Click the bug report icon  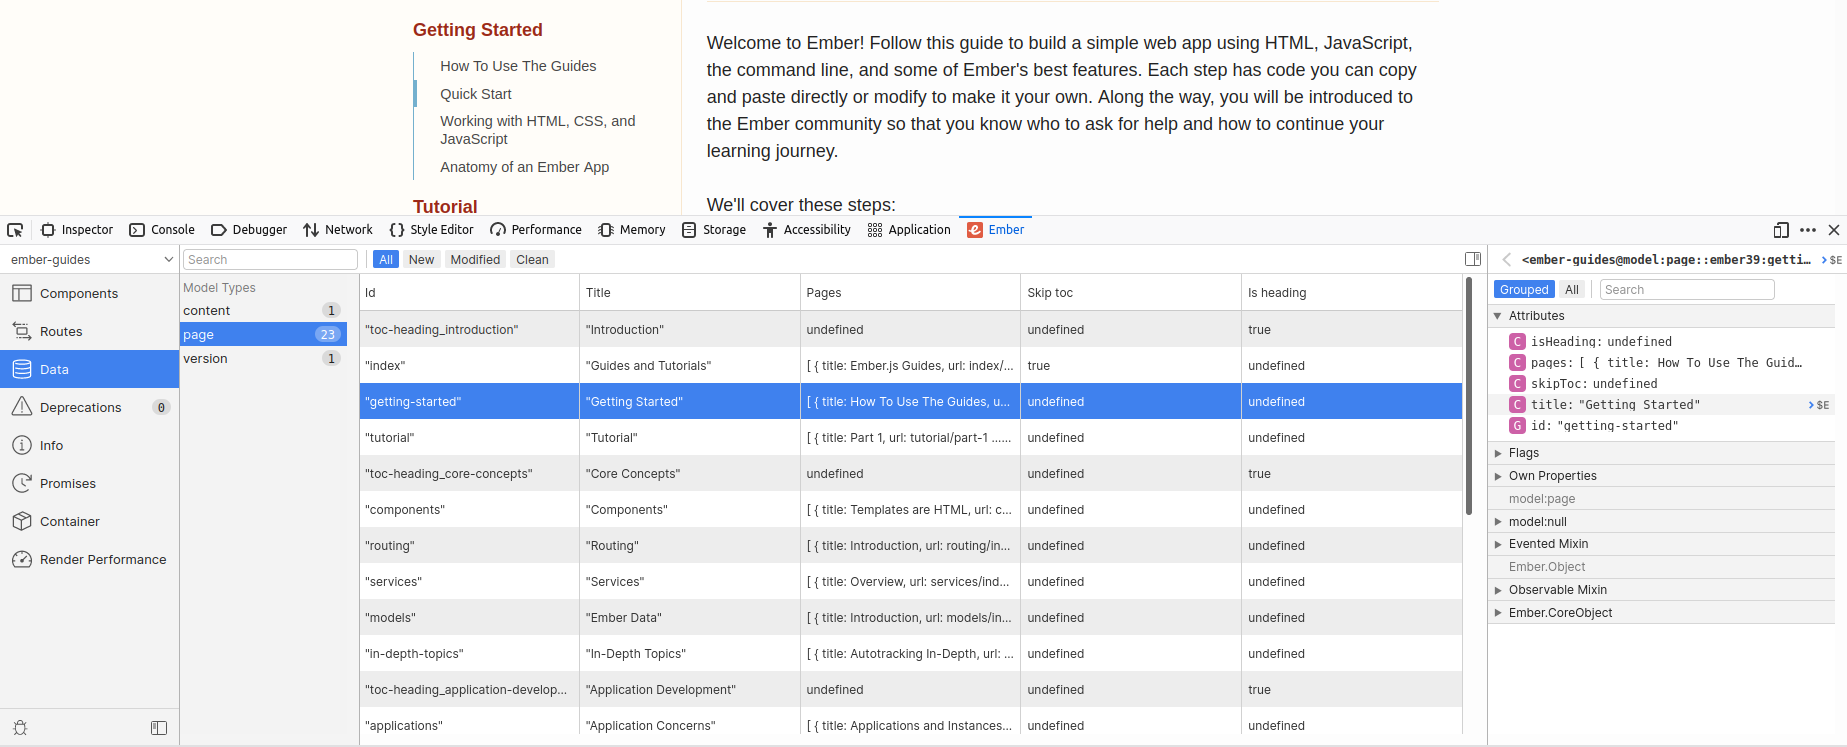pos(20,728)
